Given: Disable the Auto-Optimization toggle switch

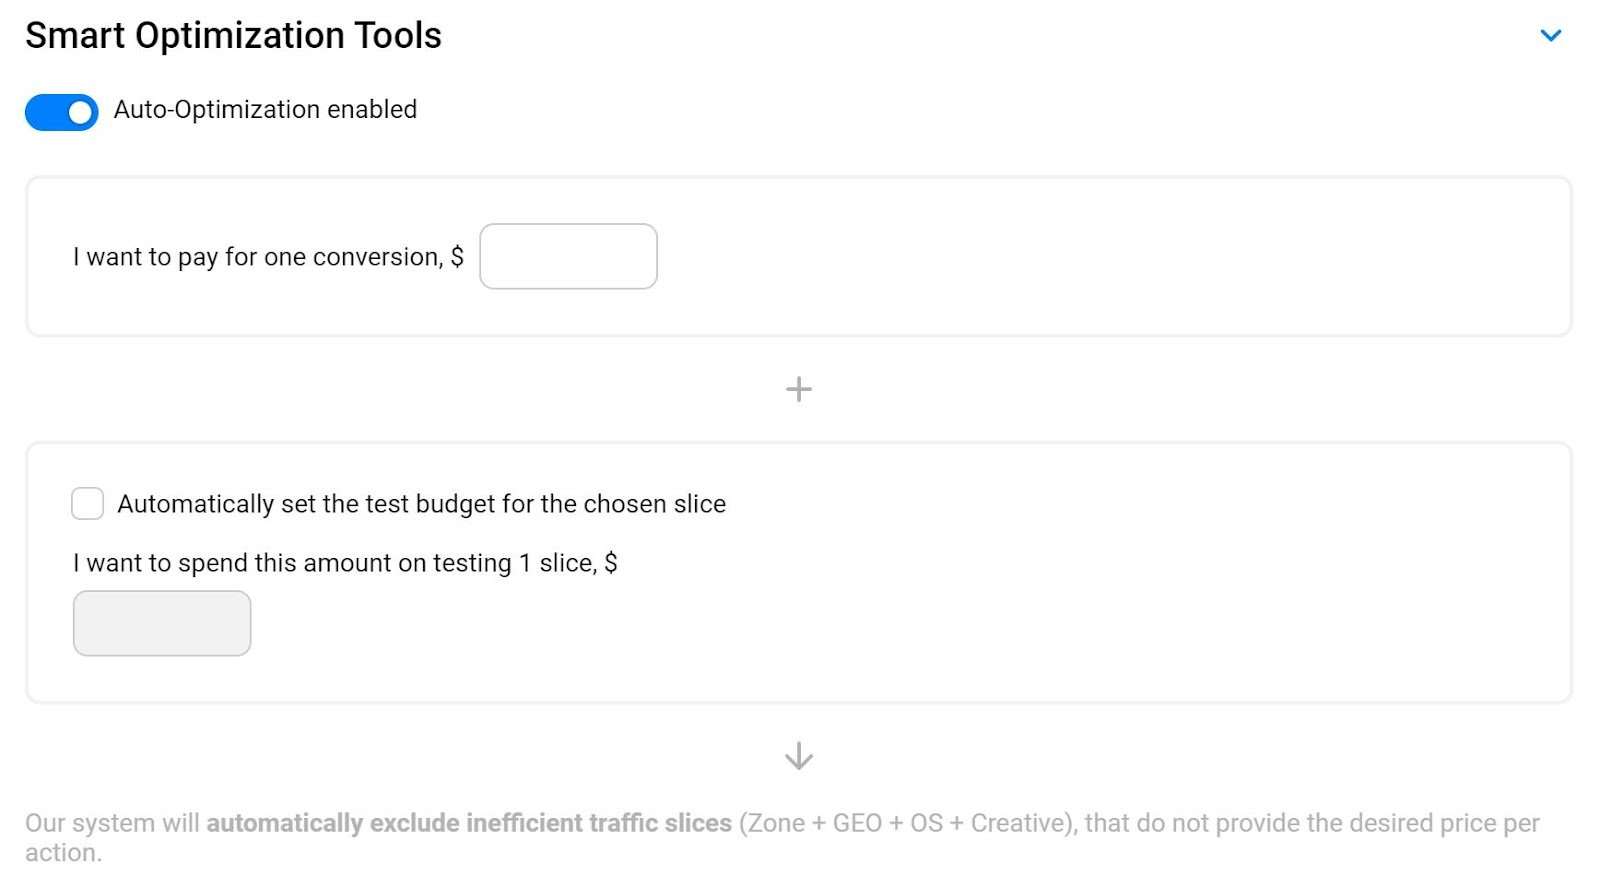Looking at the screenshot, I should pyautogui.click(x=61, y=113).
